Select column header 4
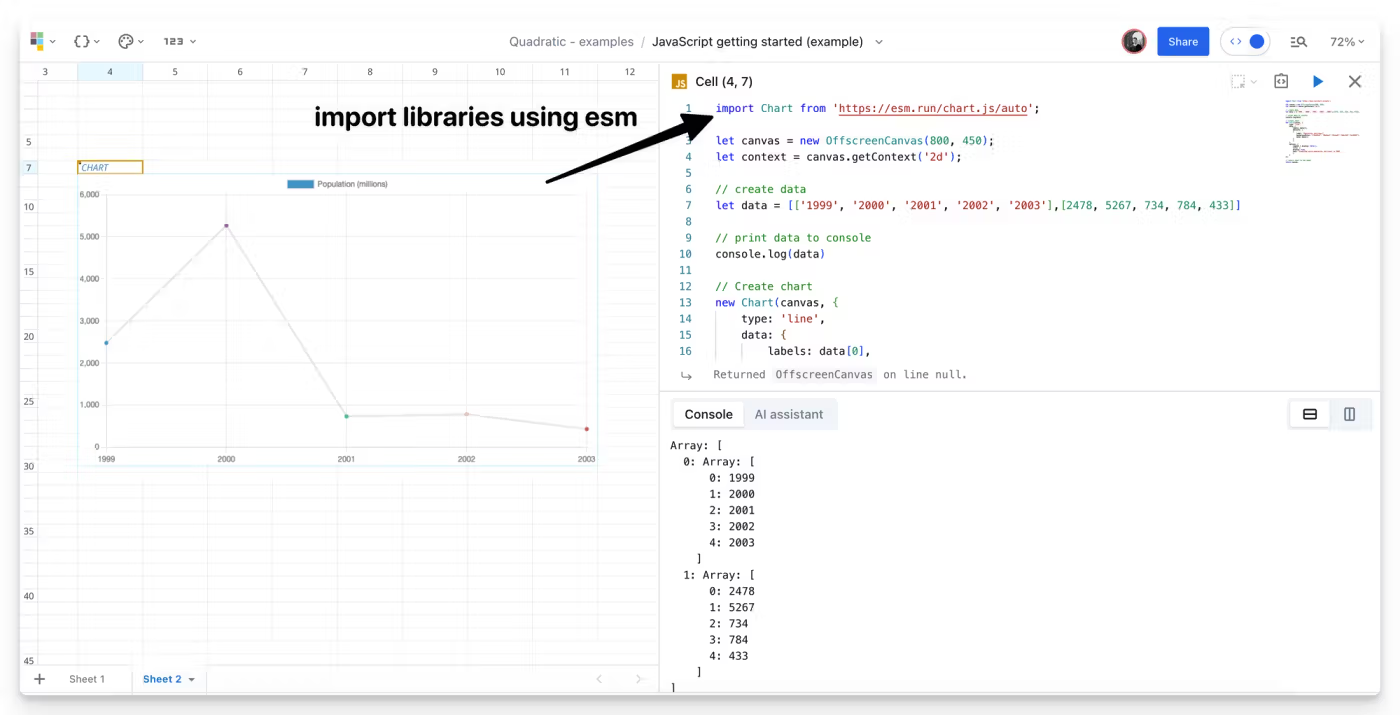This screenshot has height=715, width=1400. tap(110, 72)
